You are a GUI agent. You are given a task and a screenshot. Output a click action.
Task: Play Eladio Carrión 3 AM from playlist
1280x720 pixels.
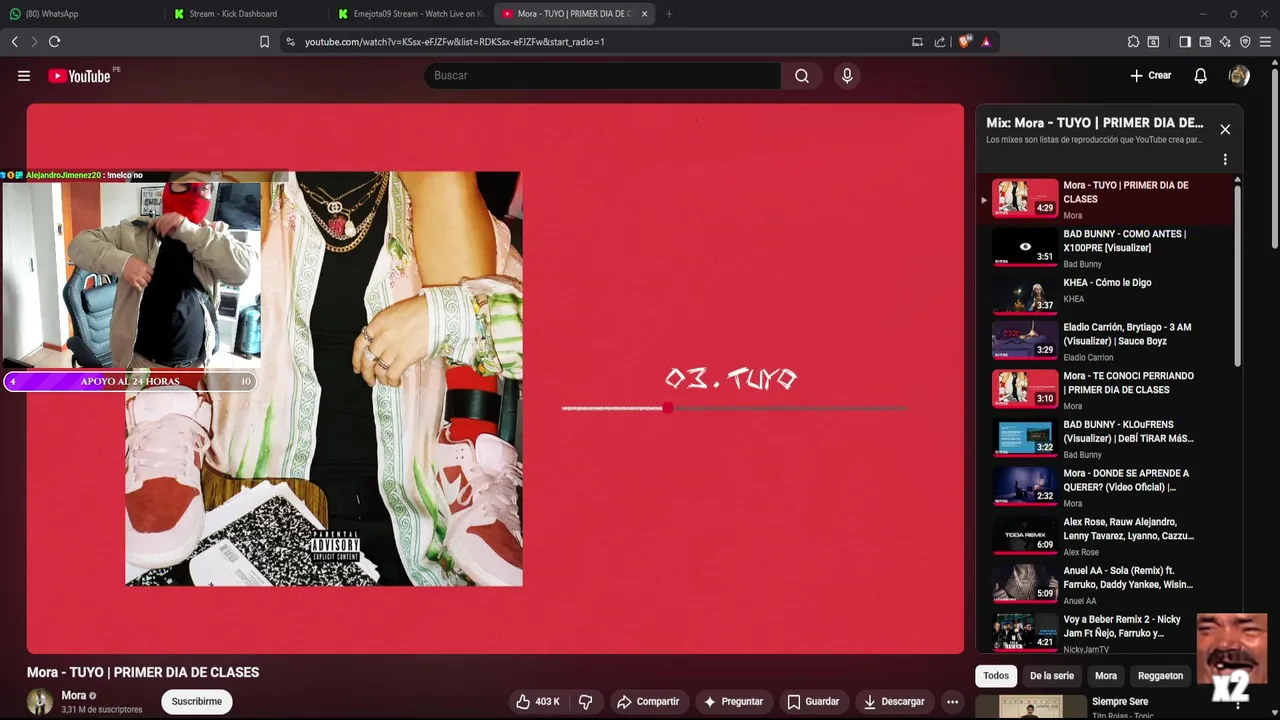click(1107, 342)
